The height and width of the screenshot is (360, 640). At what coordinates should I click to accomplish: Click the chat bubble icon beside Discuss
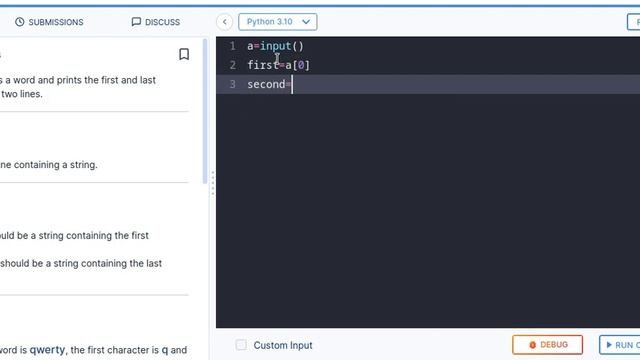tap(136, 22)
